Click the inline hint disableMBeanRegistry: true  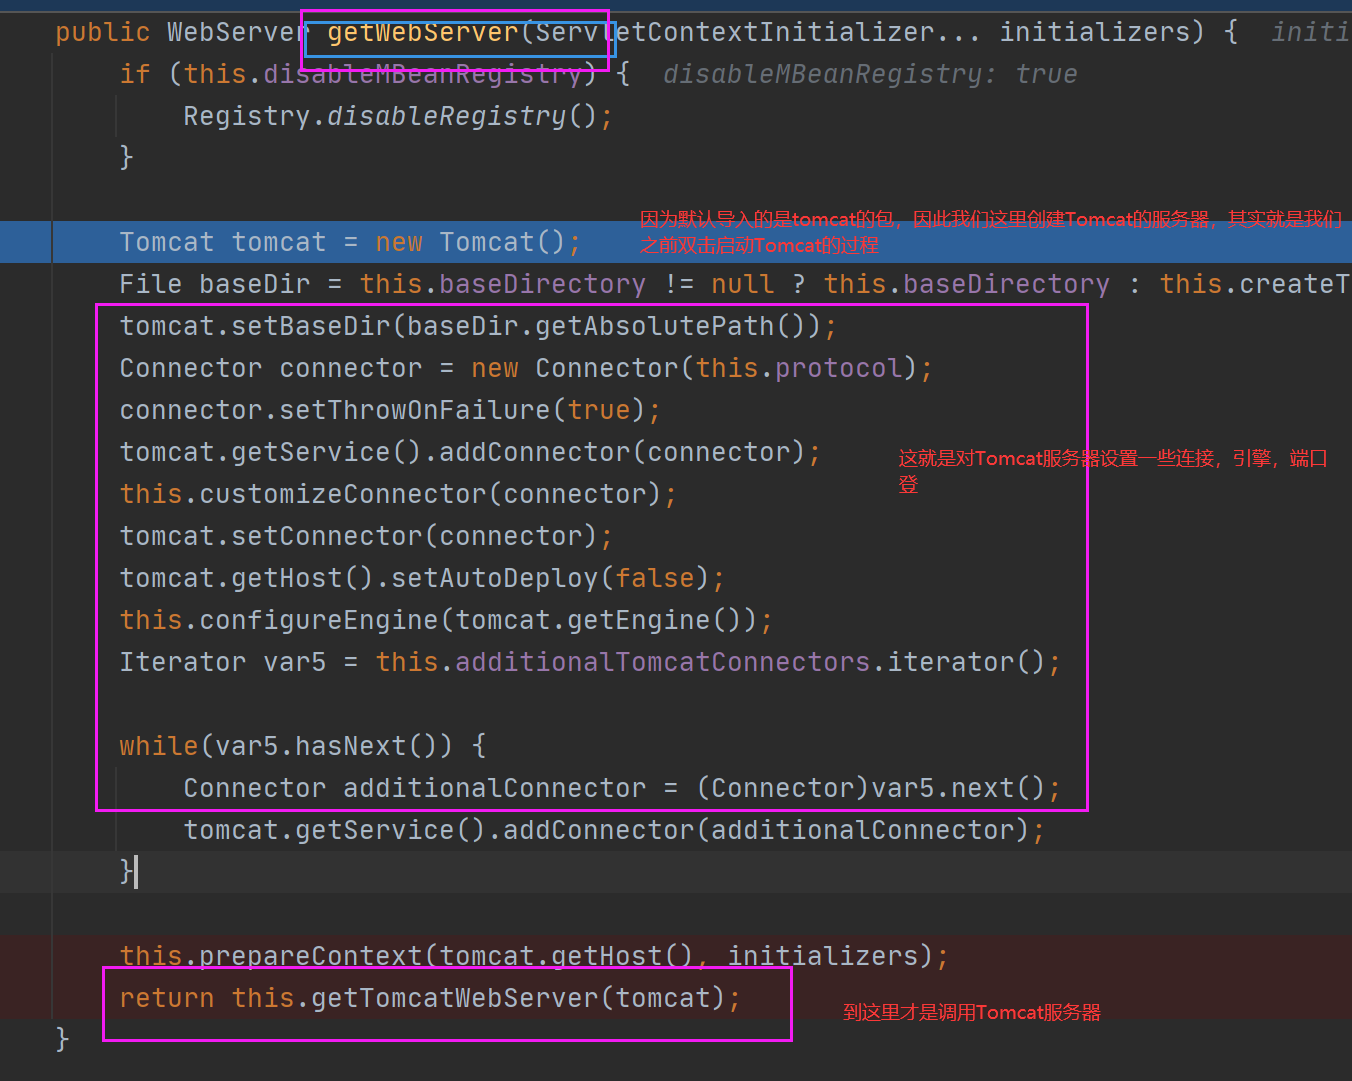870,73
